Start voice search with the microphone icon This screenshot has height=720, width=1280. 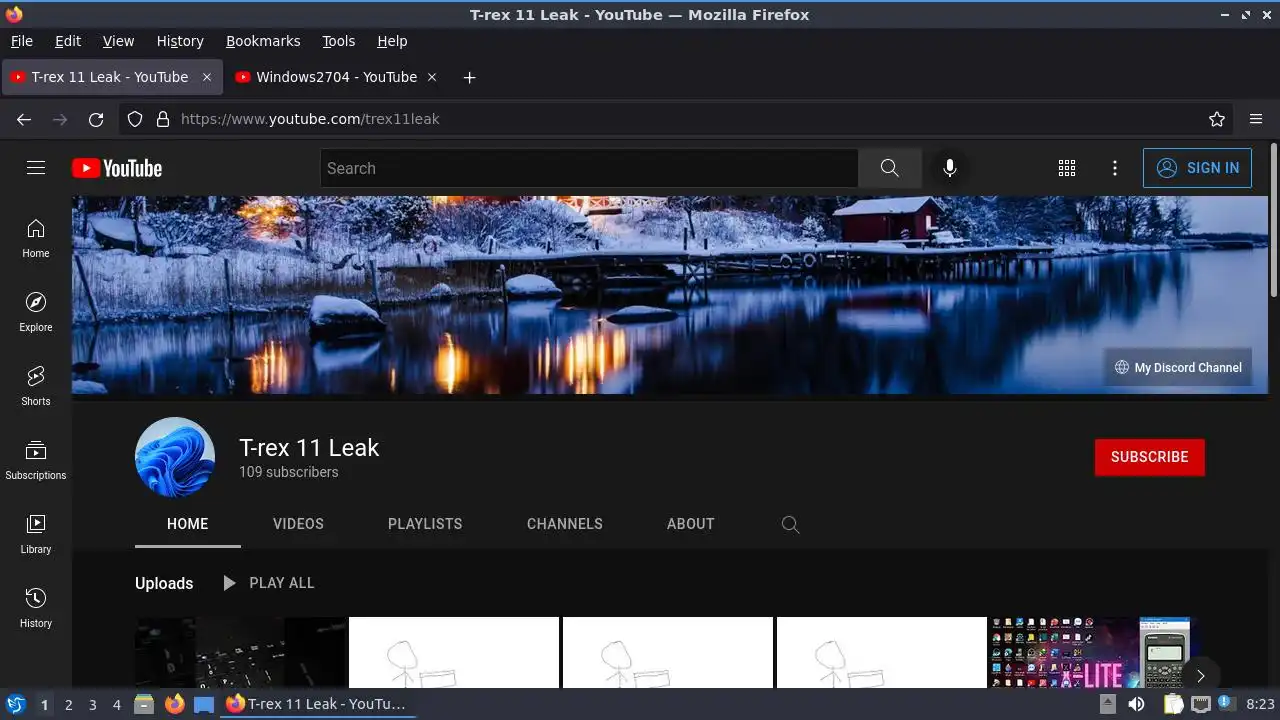950,168
